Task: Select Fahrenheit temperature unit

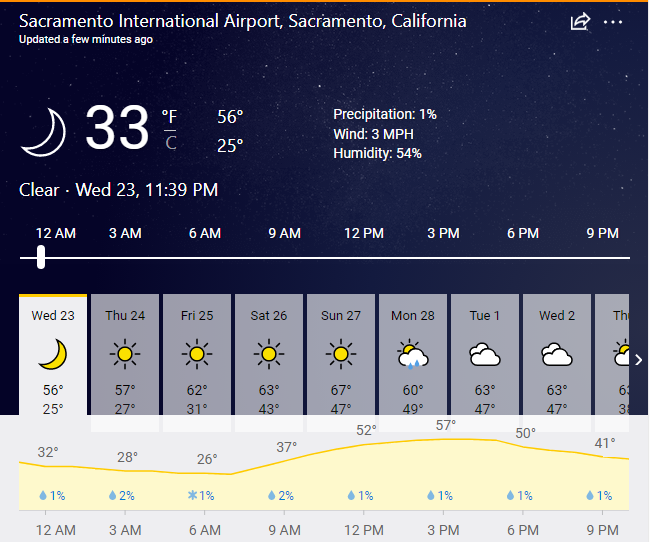Action: (x=170, y=116)
